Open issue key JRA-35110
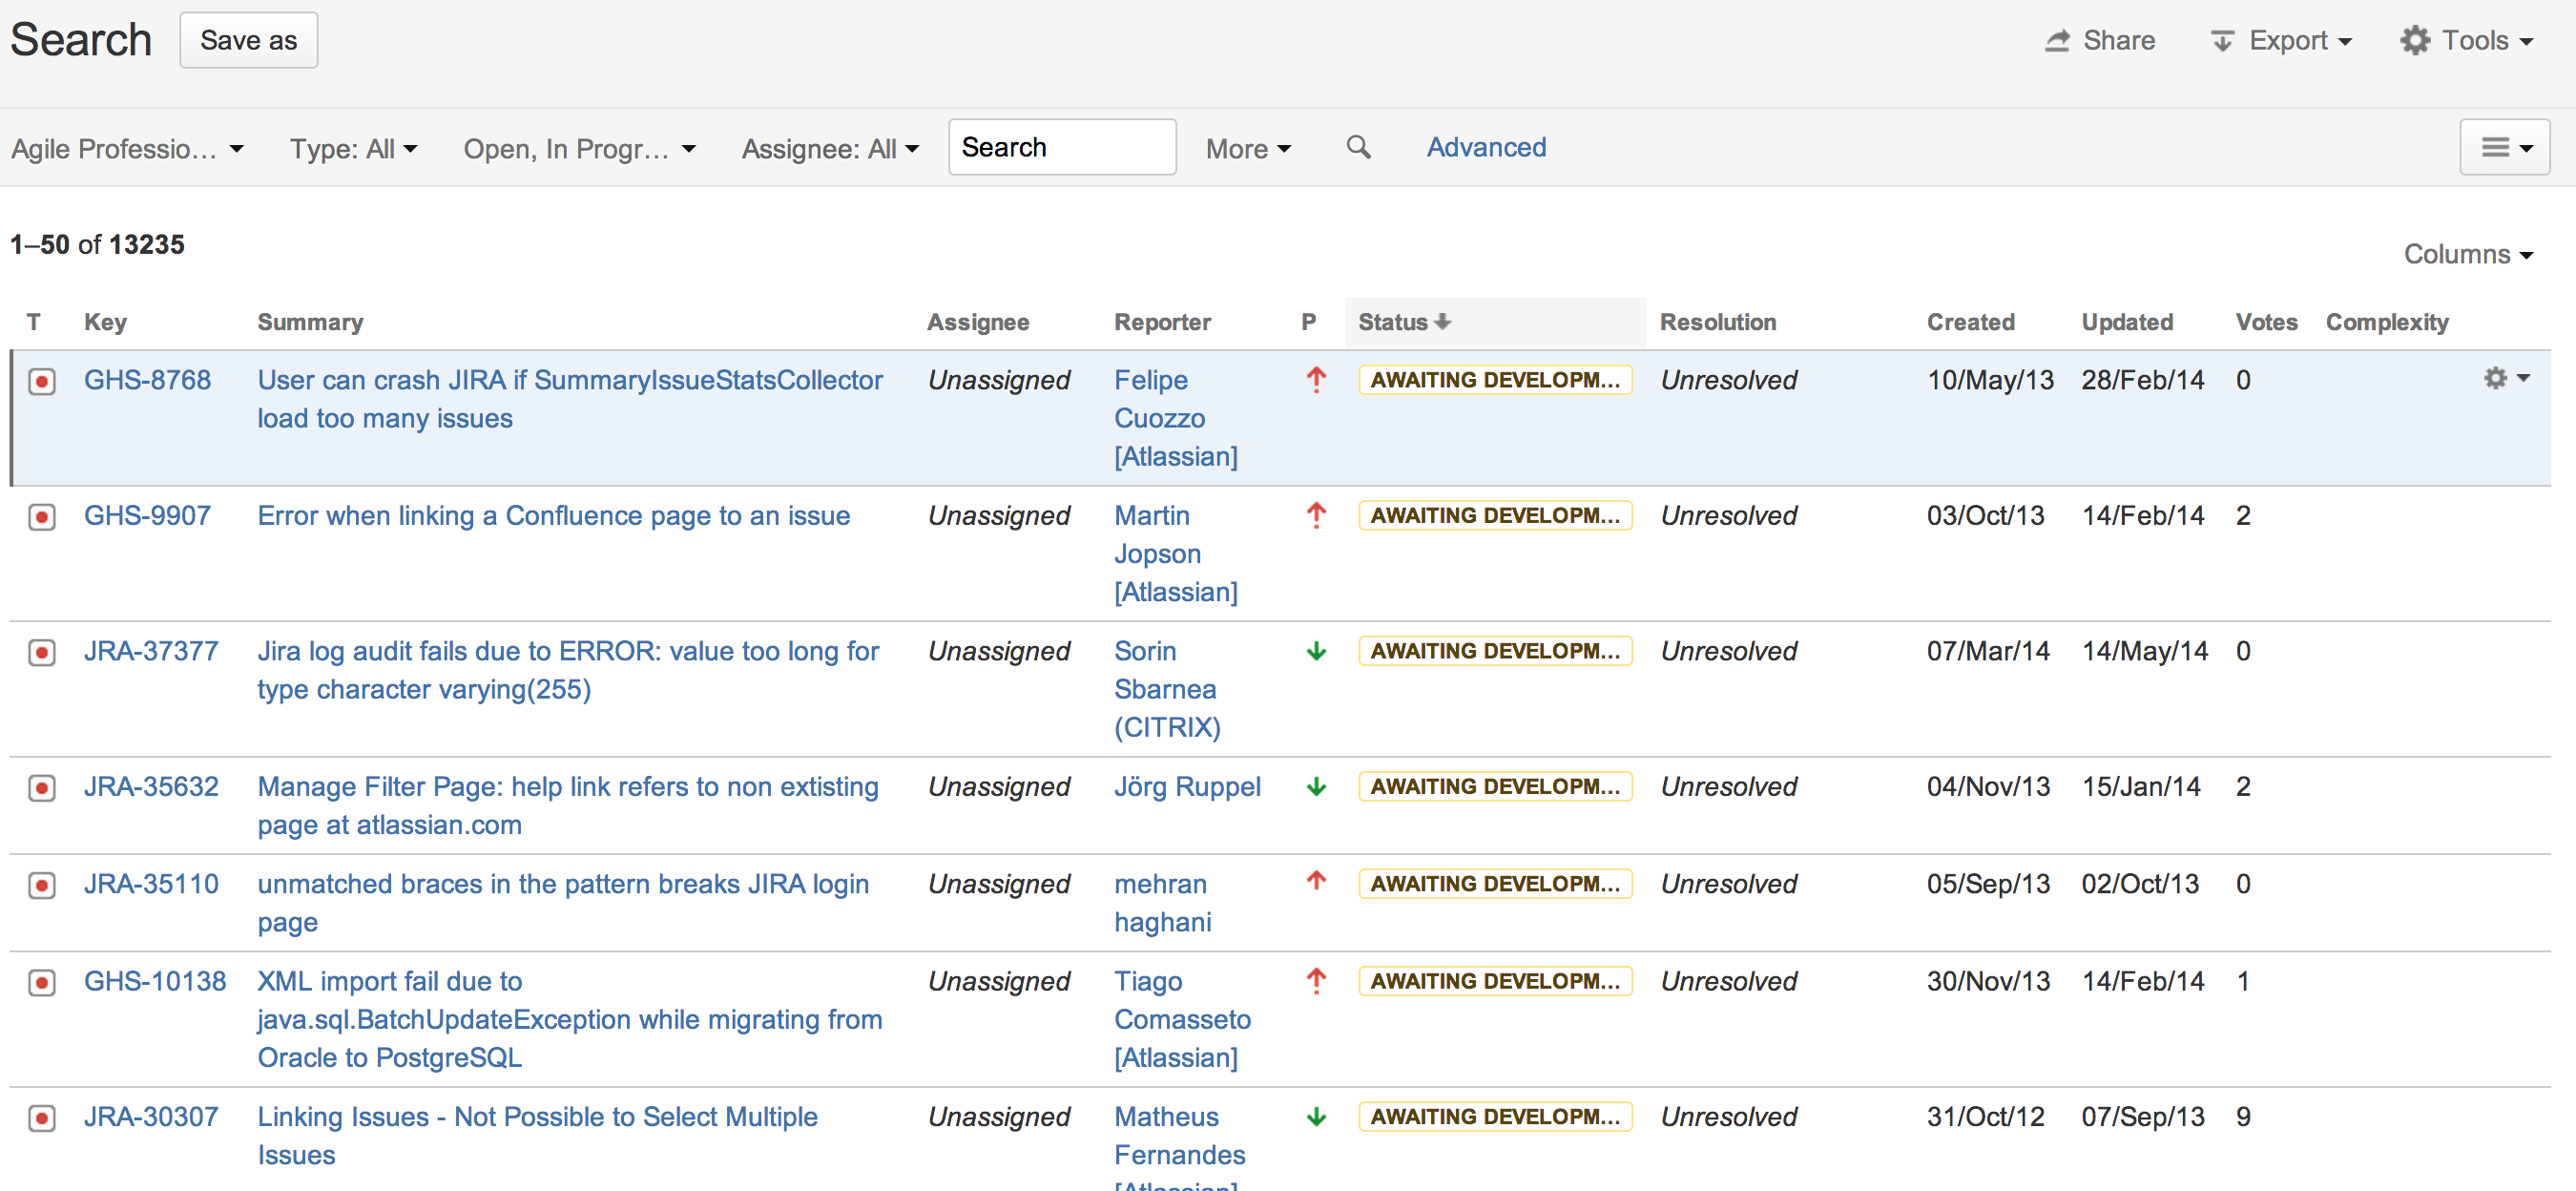2576x1191 pixels. pyautogui.click(x=151, y=884)
